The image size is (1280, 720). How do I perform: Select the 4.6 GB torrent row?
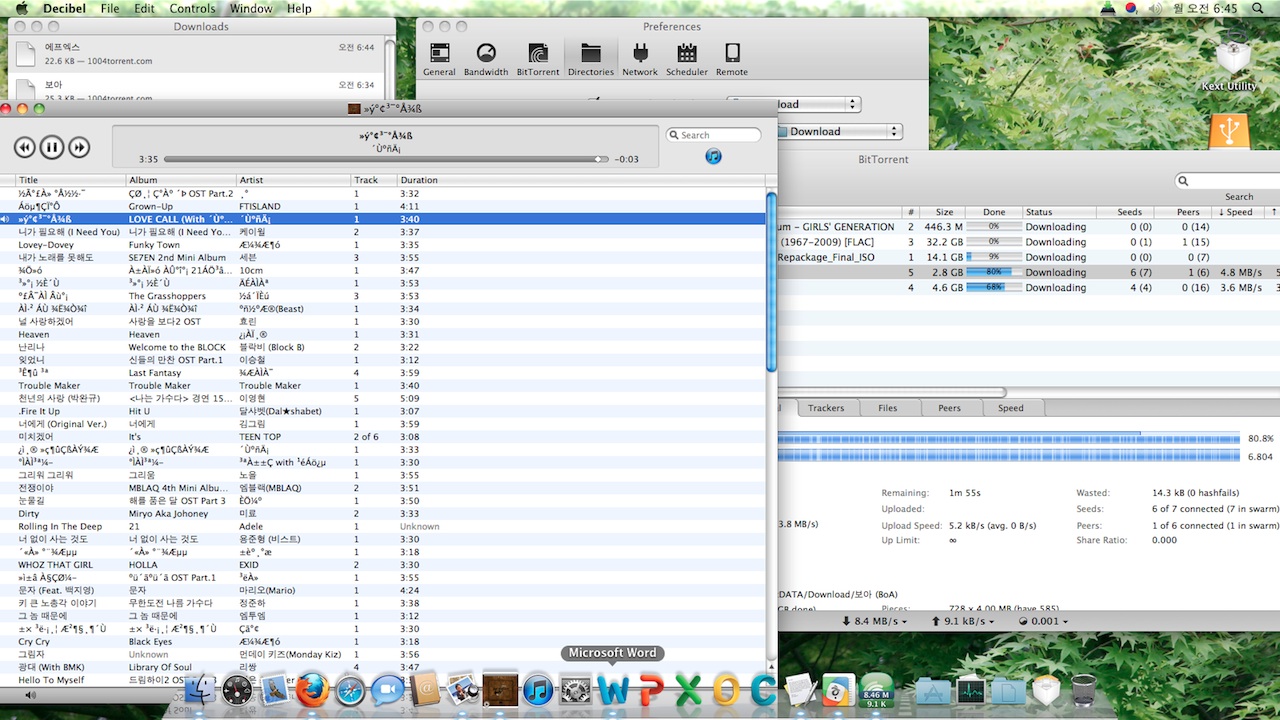click(x=1029, y=287)
